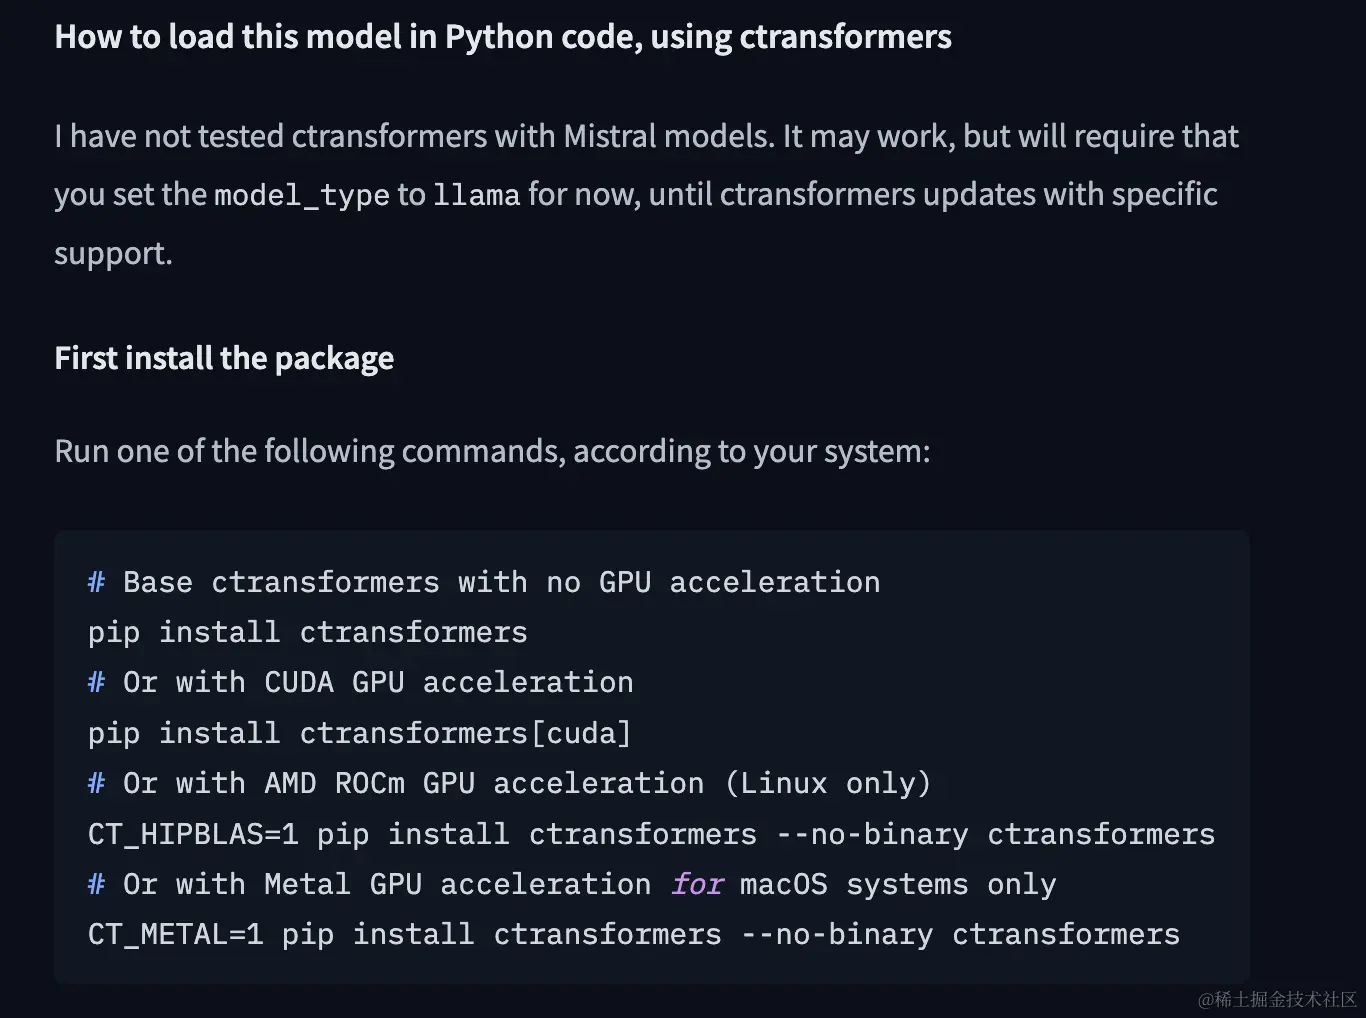Click the heading about loading with ctransformers
This screenshot has height=1018, width=1366.
[x=503, y=37]
